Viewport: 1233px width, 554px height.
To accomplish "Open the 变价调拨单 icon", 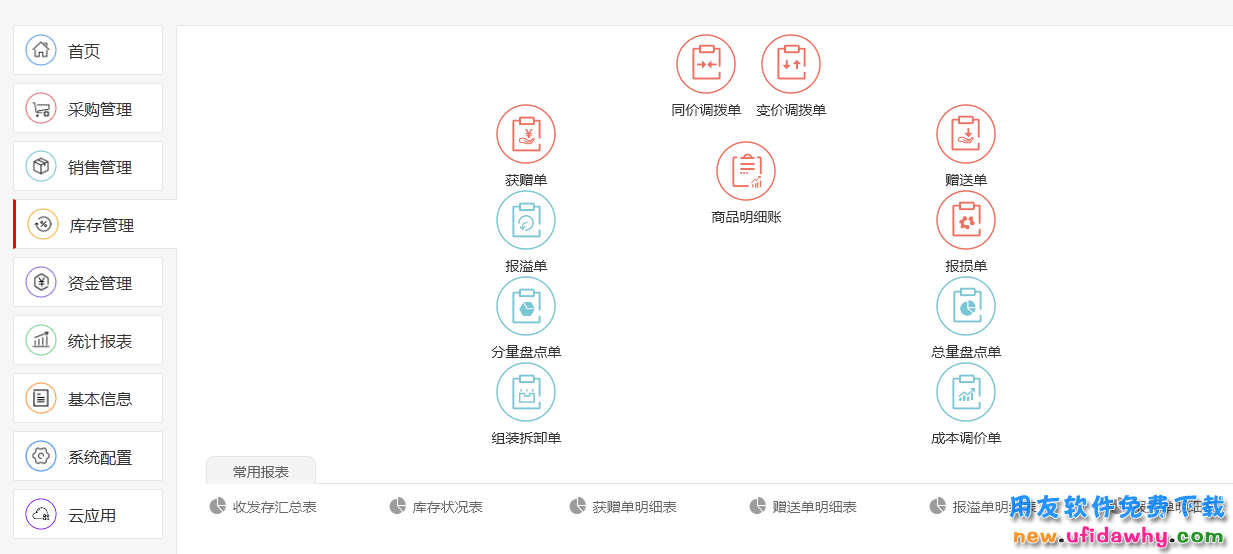I will click(791, 64).
